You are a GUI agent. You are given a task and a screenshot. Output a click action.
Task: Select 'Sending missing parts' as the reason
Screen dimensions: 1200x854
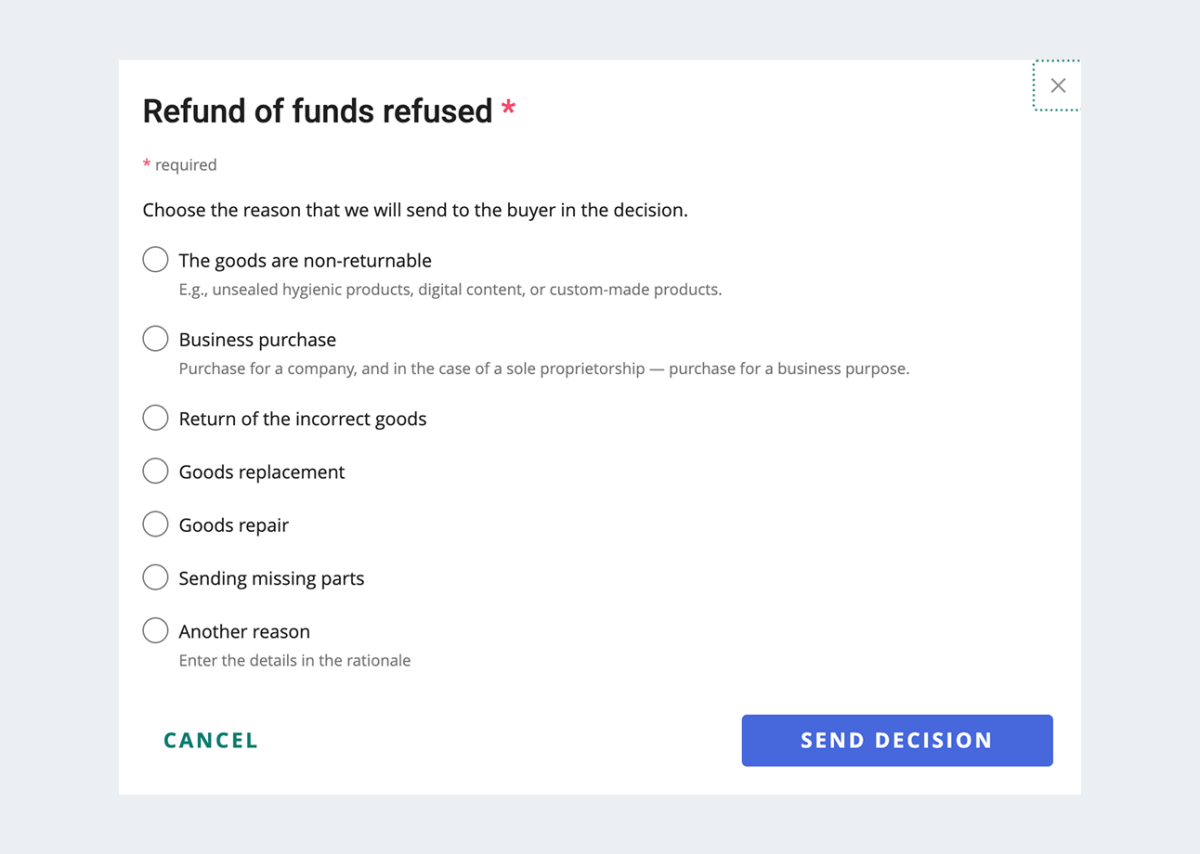(155, 576)
